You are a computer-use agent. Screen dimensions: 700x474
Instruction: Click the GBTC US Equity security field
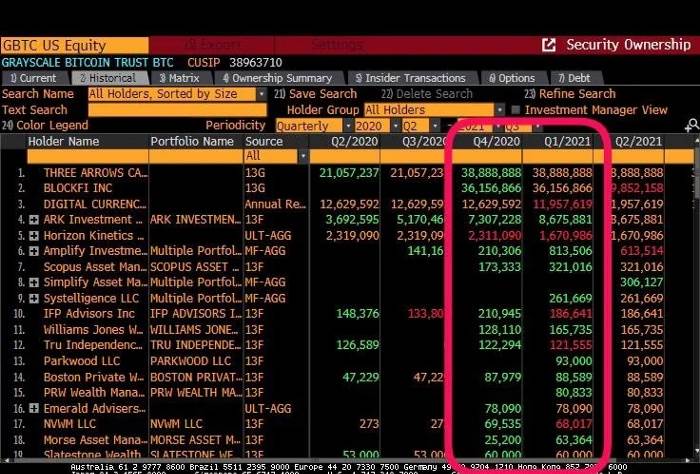click(75, 46)
